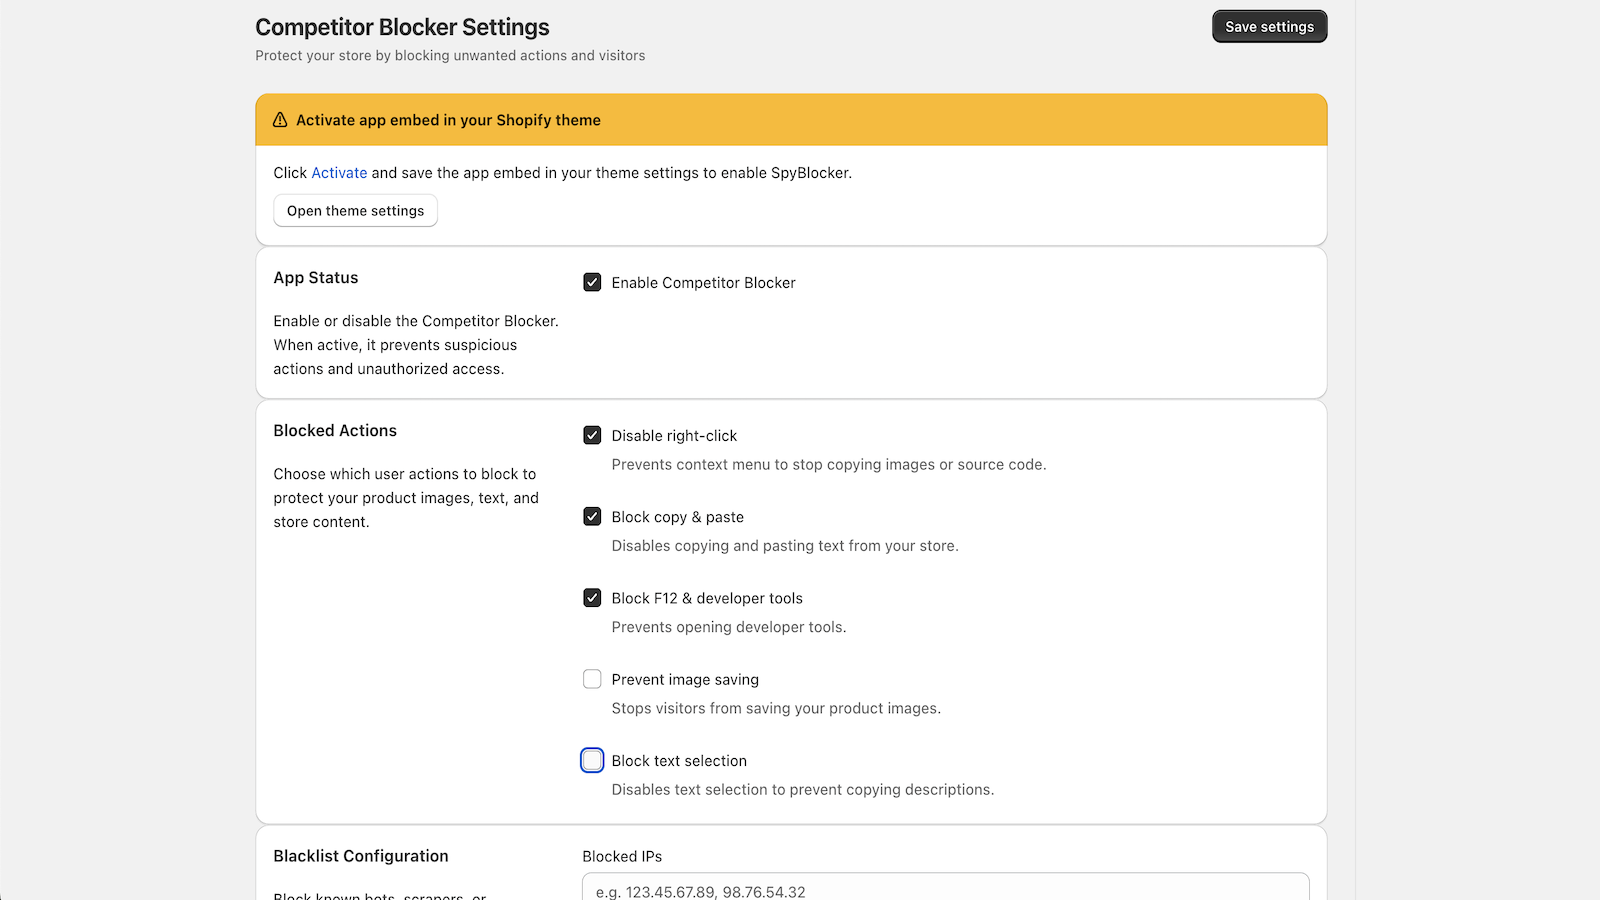1600x900 pixels.
Task: Disable Block F12 & developer tools
Action: (592, 598)
